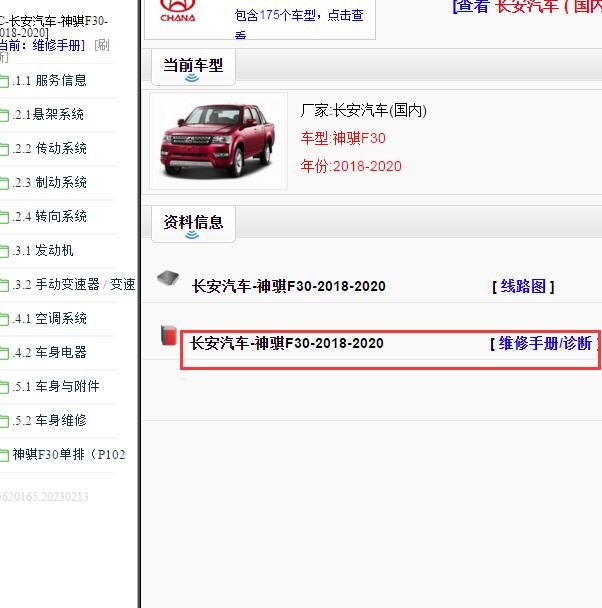Viewport: 602px width, 608px height.
Task: Click the red repair manual book icon
Action: (x=169, y=335)
